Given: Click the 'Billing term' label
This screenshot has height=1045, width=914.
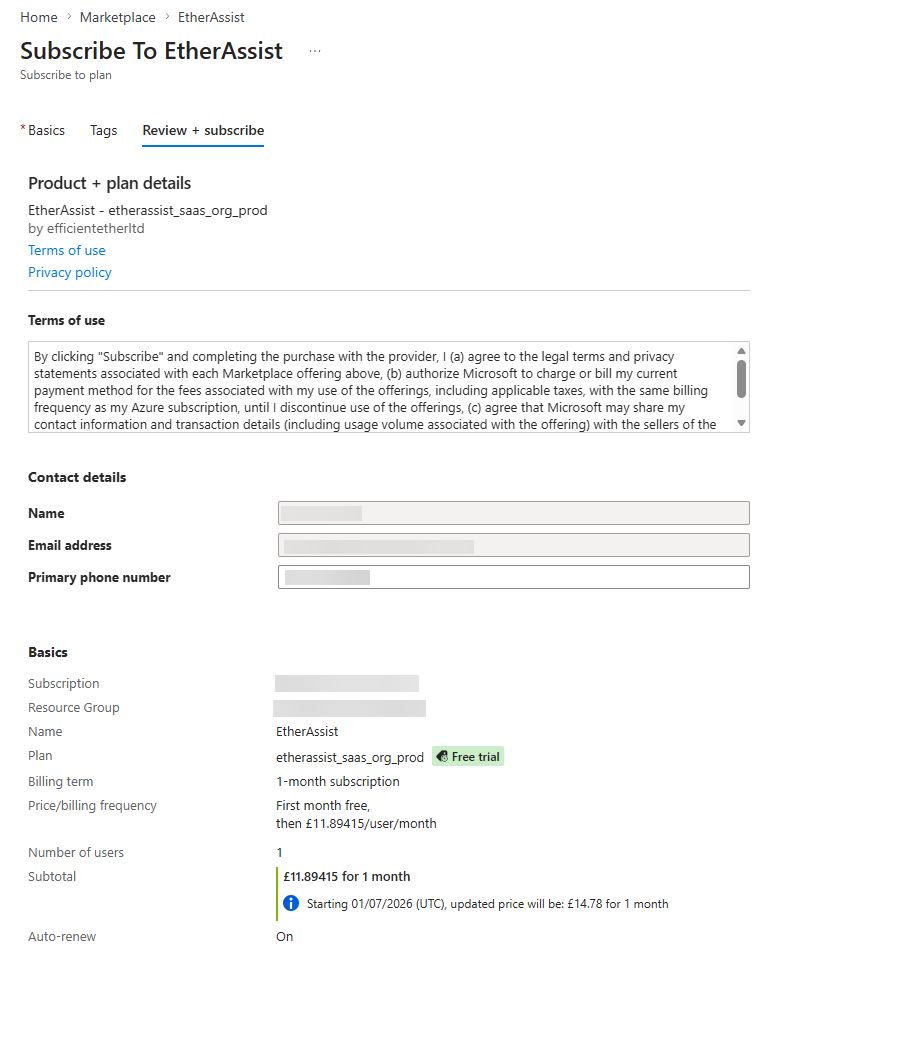Looking at the screenshot, I should pyautogui.click(x=60, y=782).
